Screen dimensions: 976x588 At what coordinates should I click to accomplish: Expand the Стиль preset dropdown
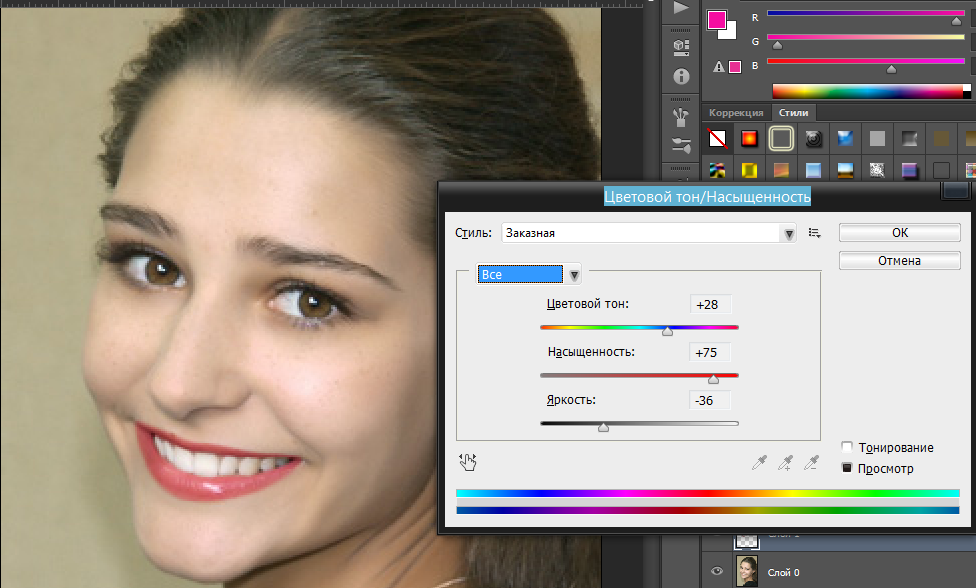pos(789,233)
